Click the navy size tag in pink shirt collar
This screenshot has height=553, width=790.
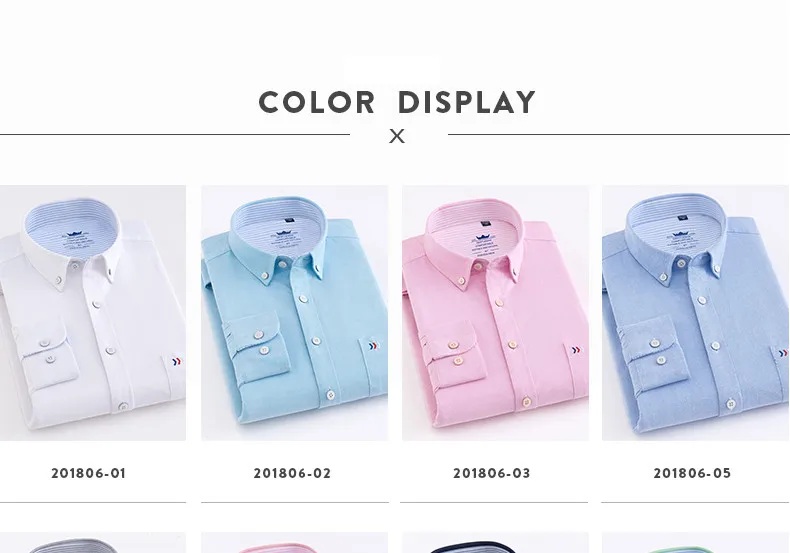(485, 223)
